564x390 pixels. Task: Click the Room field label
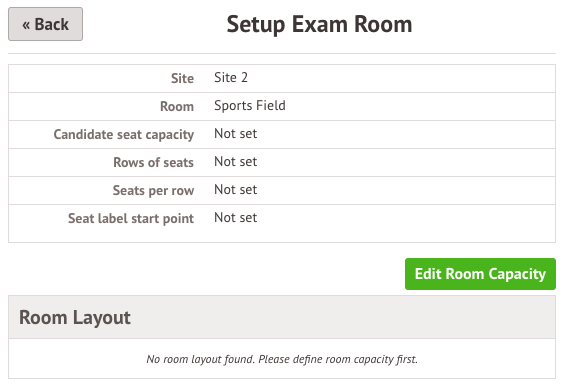[177, 106]
